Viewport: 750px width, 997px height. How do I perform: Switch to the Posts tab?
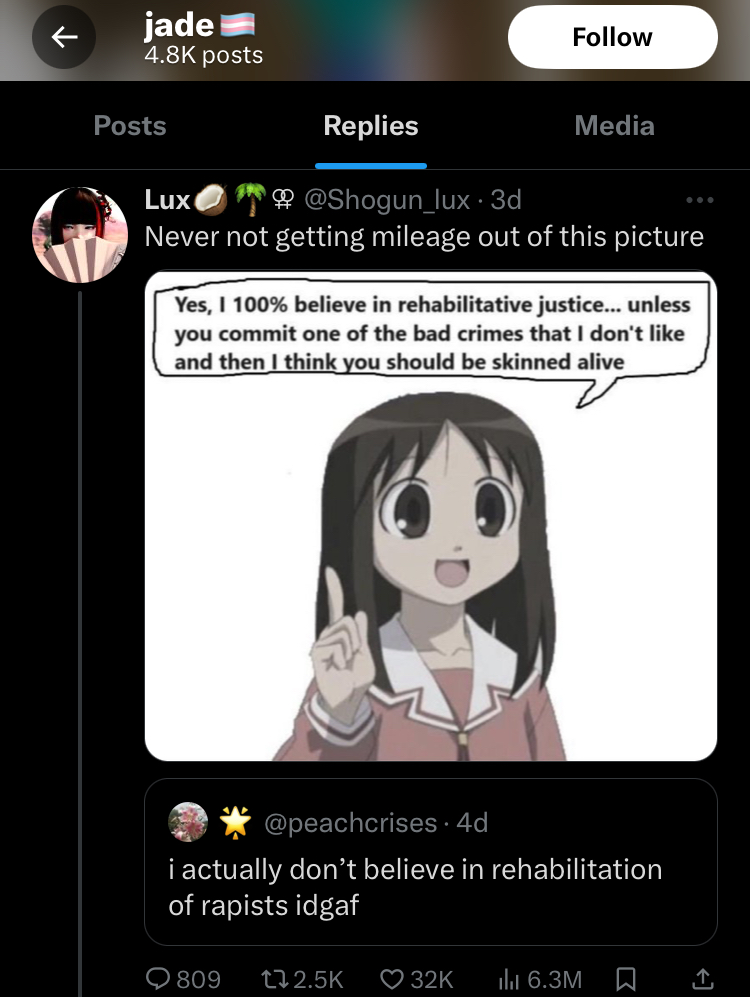pos(130,125)
